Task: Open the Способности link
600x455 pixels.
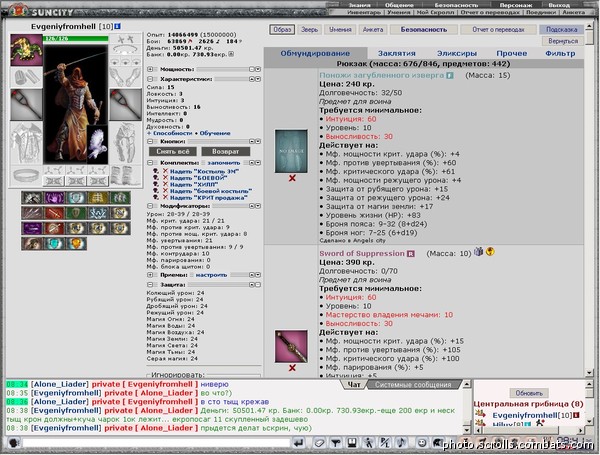Action: click(x=173, y=133)
